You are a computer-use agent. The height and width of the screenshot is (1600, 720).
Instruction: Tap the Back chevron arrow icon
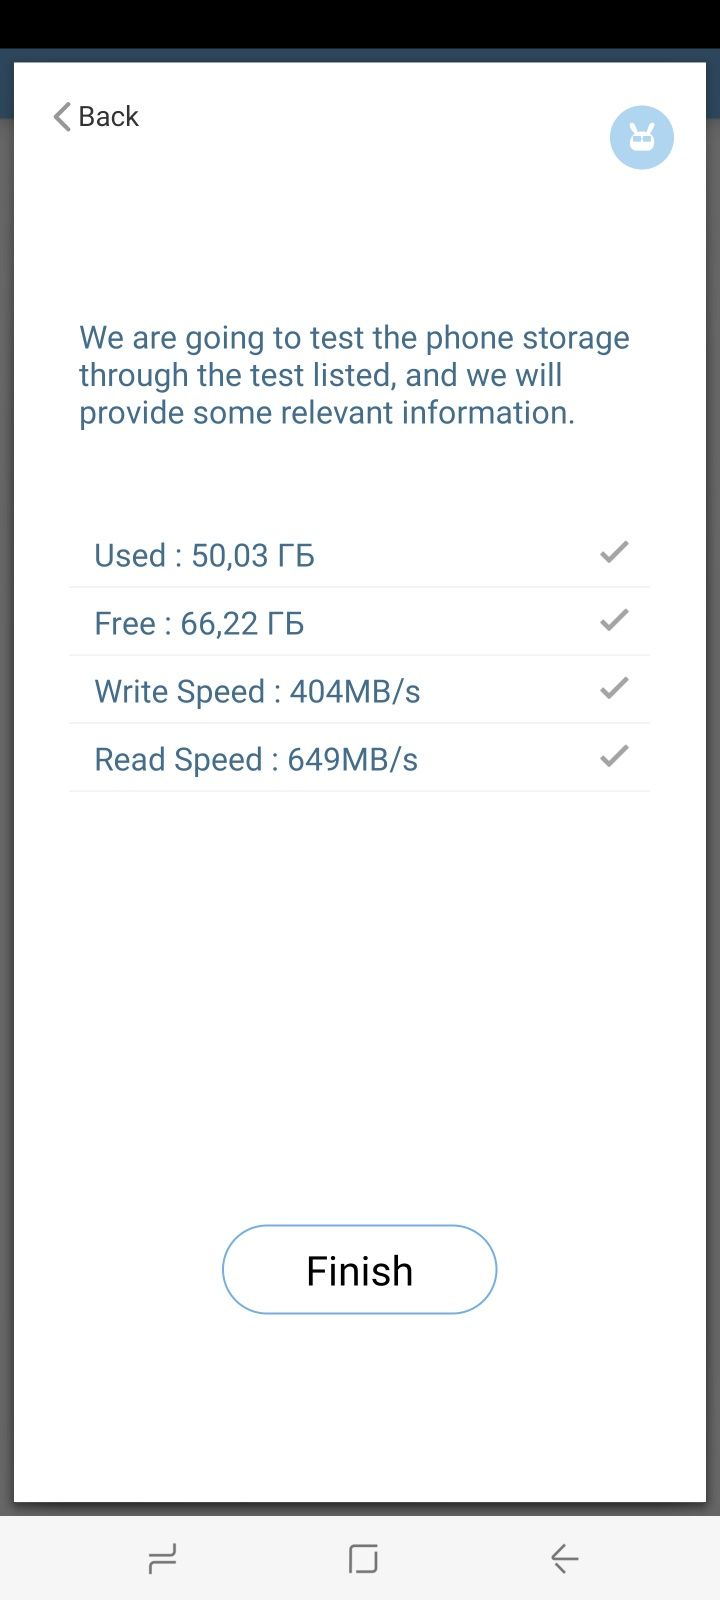62,117
